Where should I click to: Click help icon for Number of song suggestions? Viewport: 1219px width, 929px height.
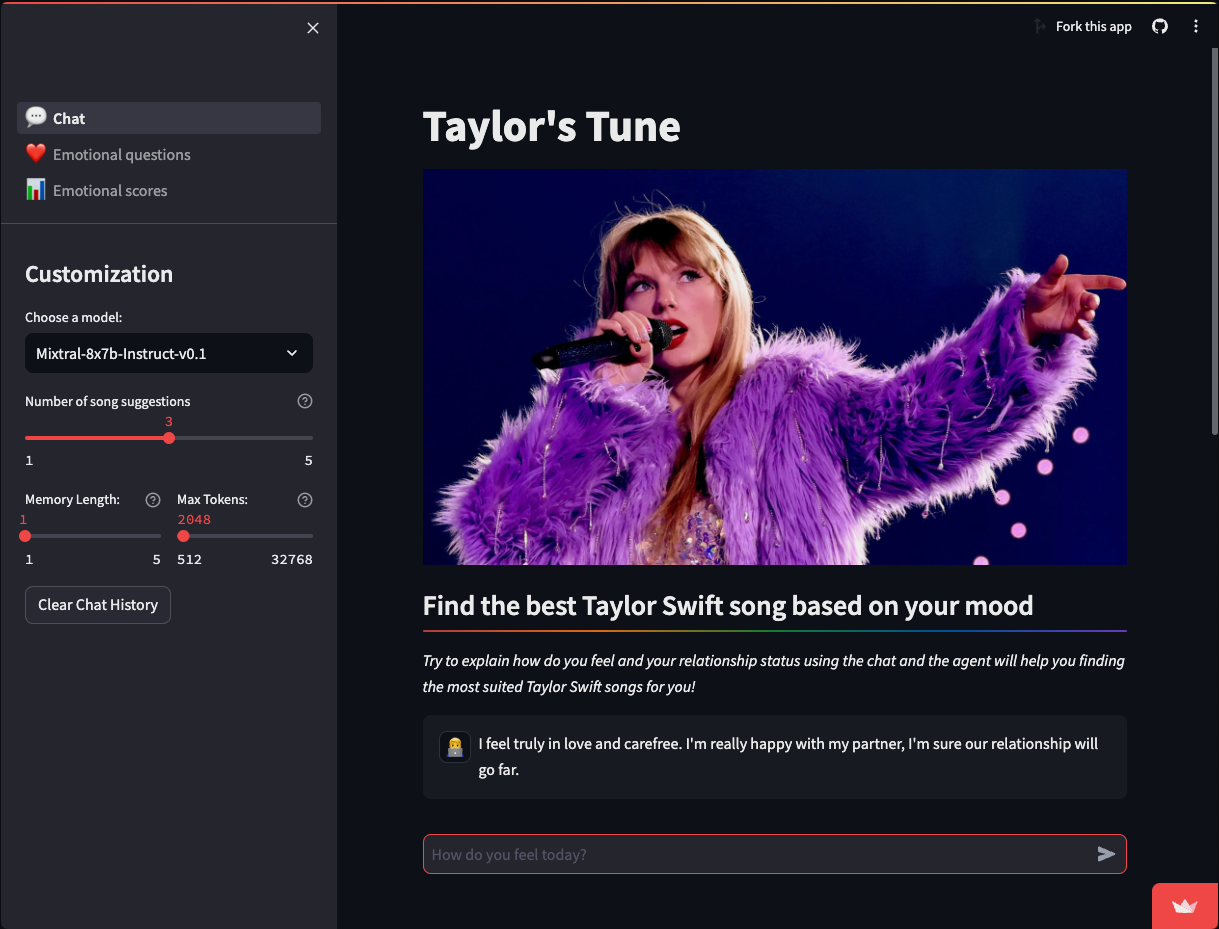(x=305, y=401)
